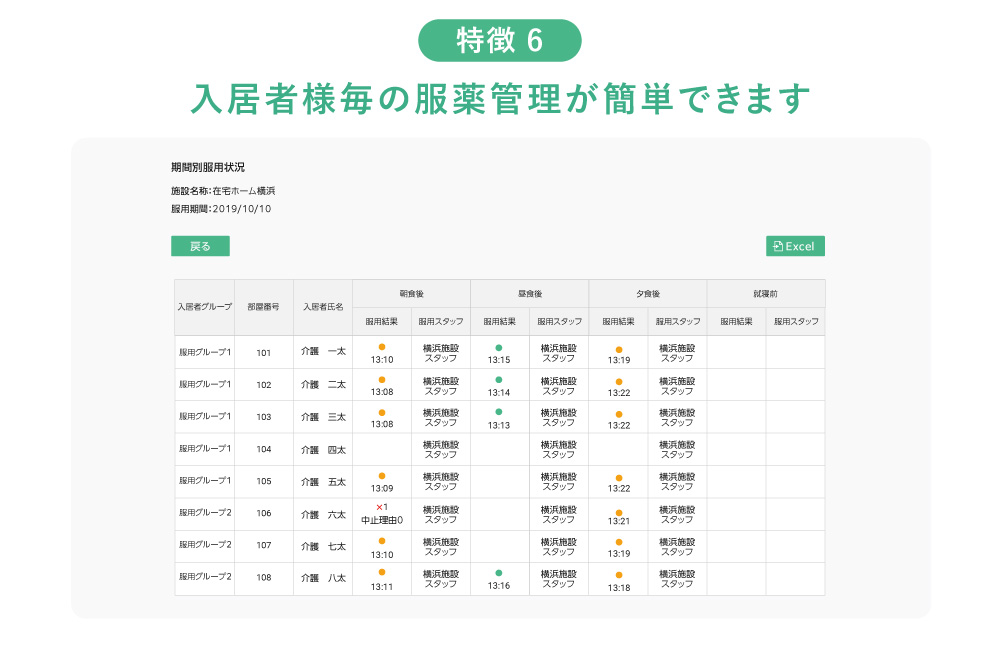Click the orange dot above 13:19 in row 101
Viewport: 1000px width, 646px height.
pos(619,349)
